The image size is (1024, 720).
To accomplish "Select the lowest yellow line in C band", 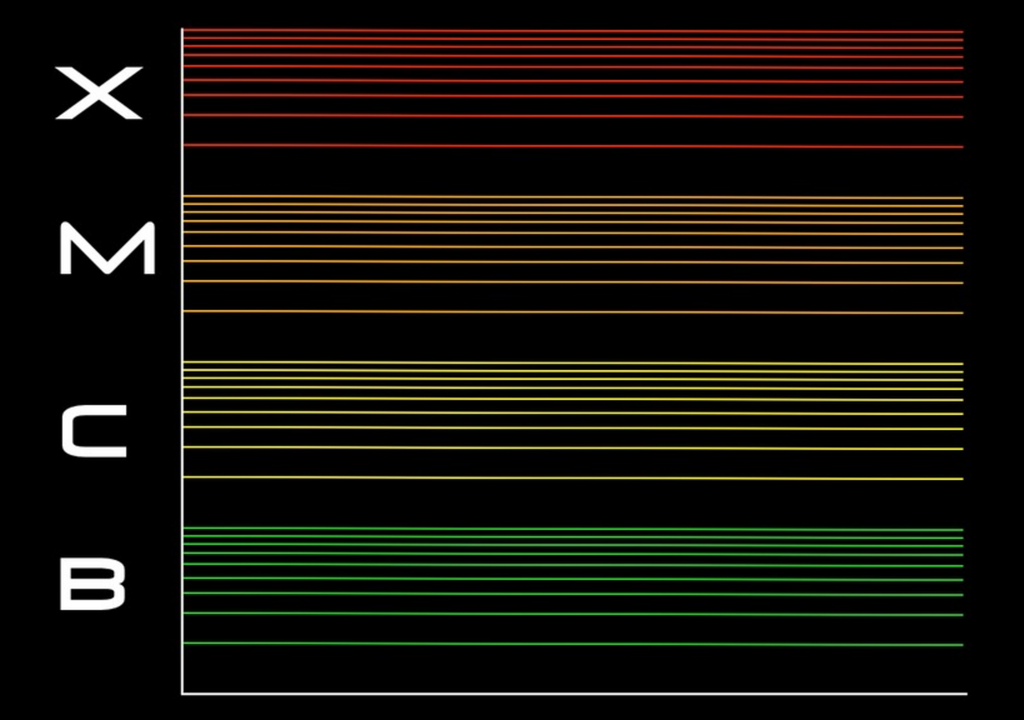I will pyautogui.click(x=572, y=478).
